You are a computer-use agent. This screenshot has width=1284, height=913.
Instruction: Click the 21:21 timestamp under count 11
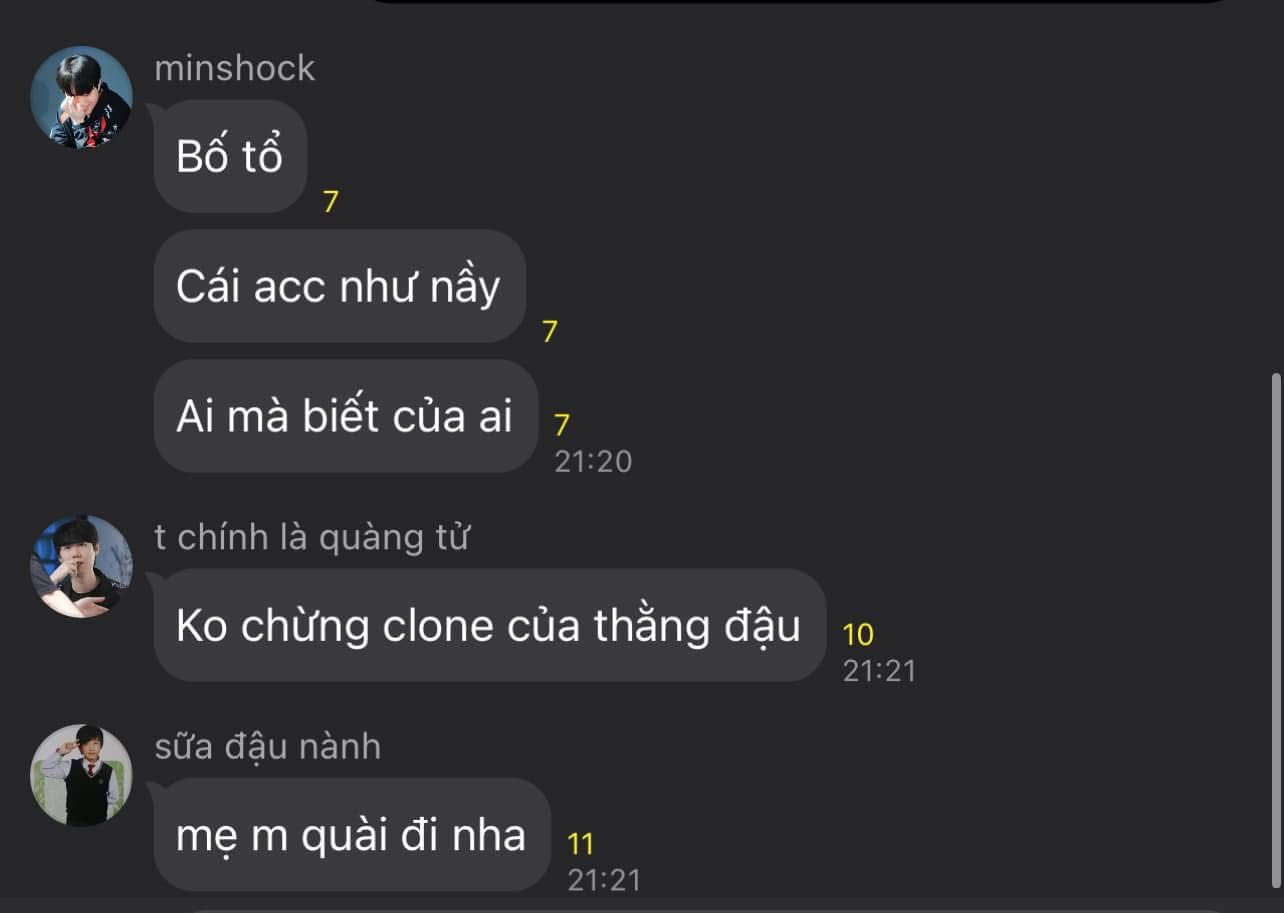tap(605, 880)
